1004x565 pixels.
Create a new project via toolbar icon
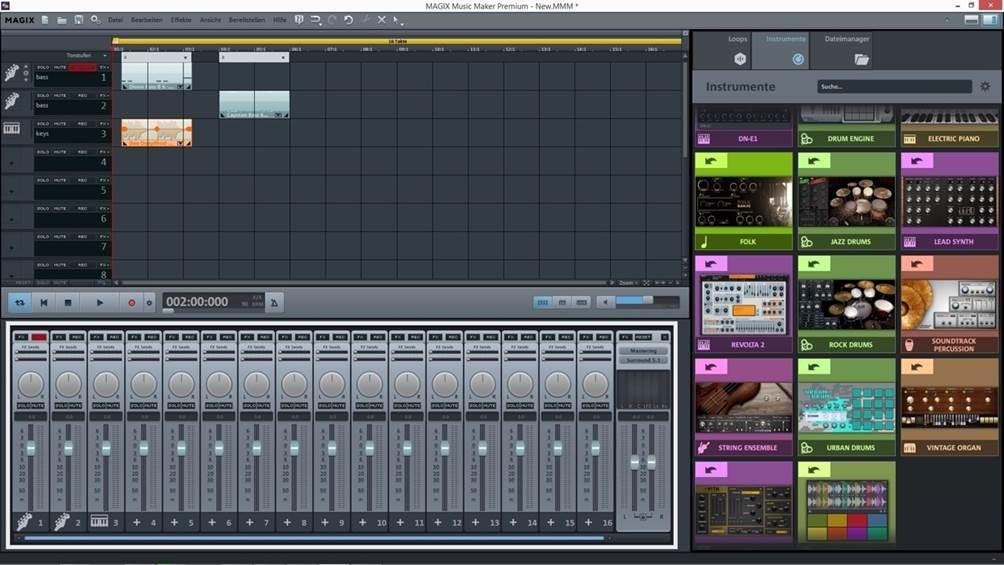[45, 20]
